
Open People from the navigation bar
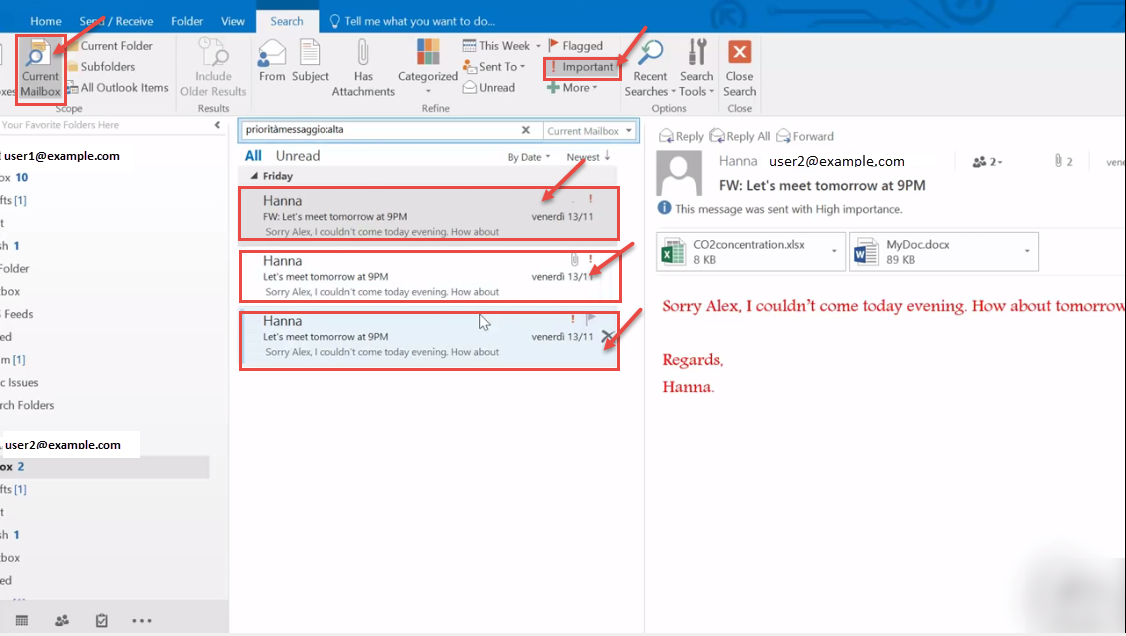61,620
